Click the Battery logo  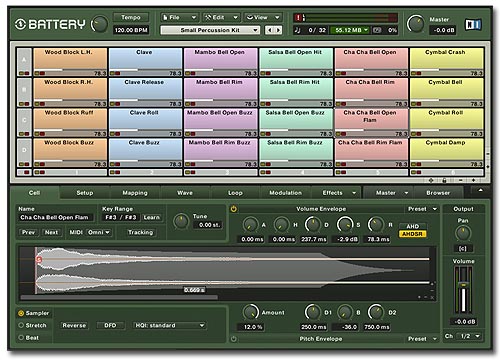[50, 24]
